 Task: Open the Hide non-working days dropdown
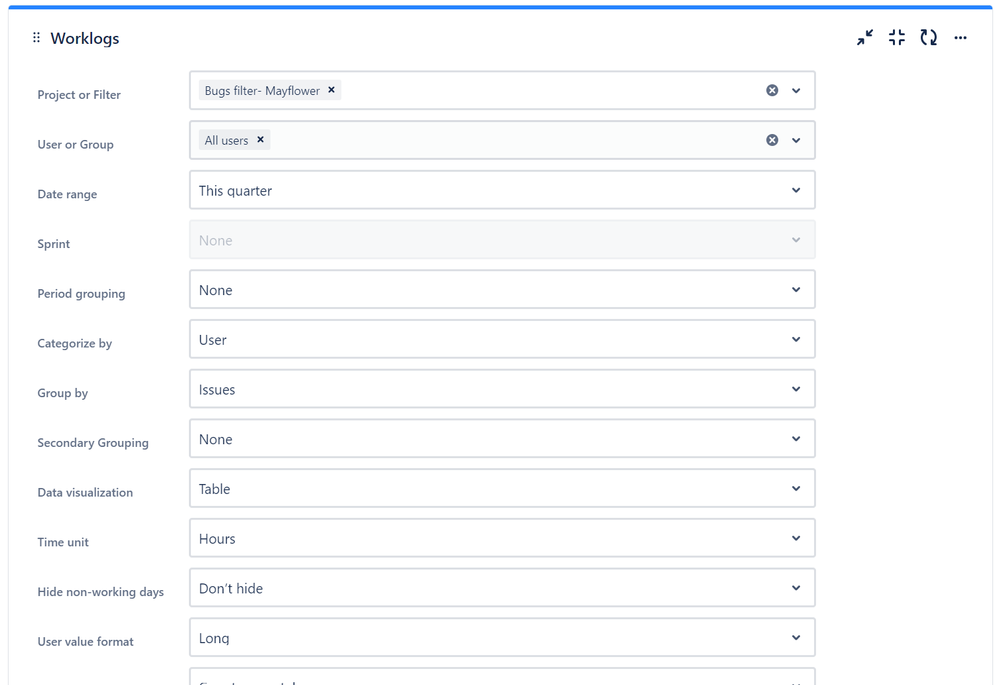click(x=501, y=588)
